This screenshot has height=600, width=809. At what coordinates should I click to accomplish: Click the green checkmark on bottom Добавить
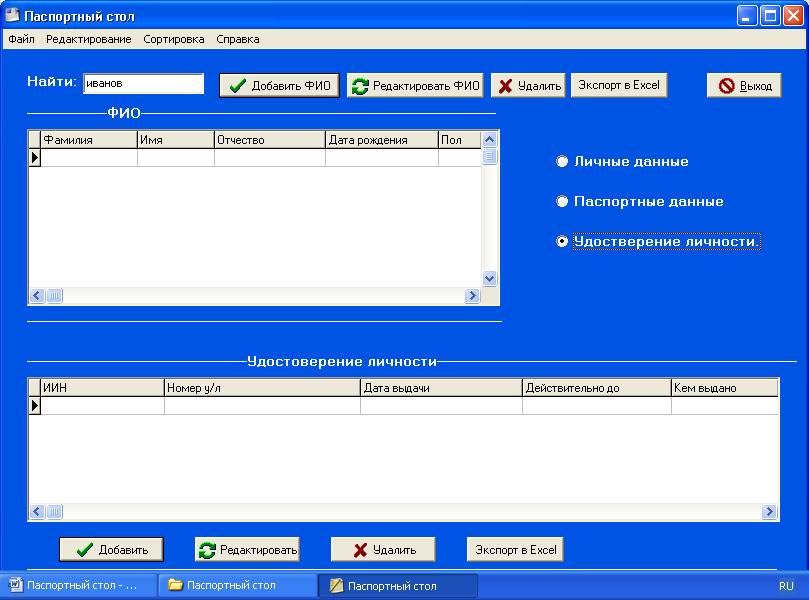[x=85, y=550]
